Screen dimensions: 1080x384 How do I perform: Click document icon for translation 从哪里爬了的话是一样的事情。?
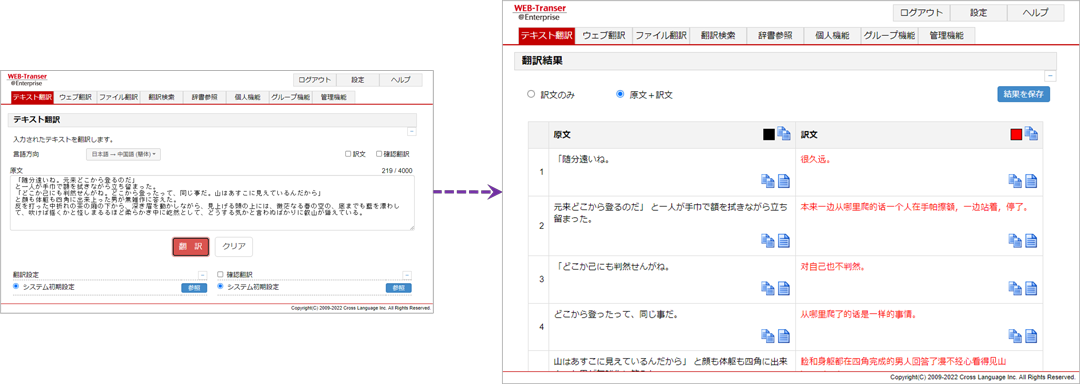pyautogui.click(x=1031, y=335)
